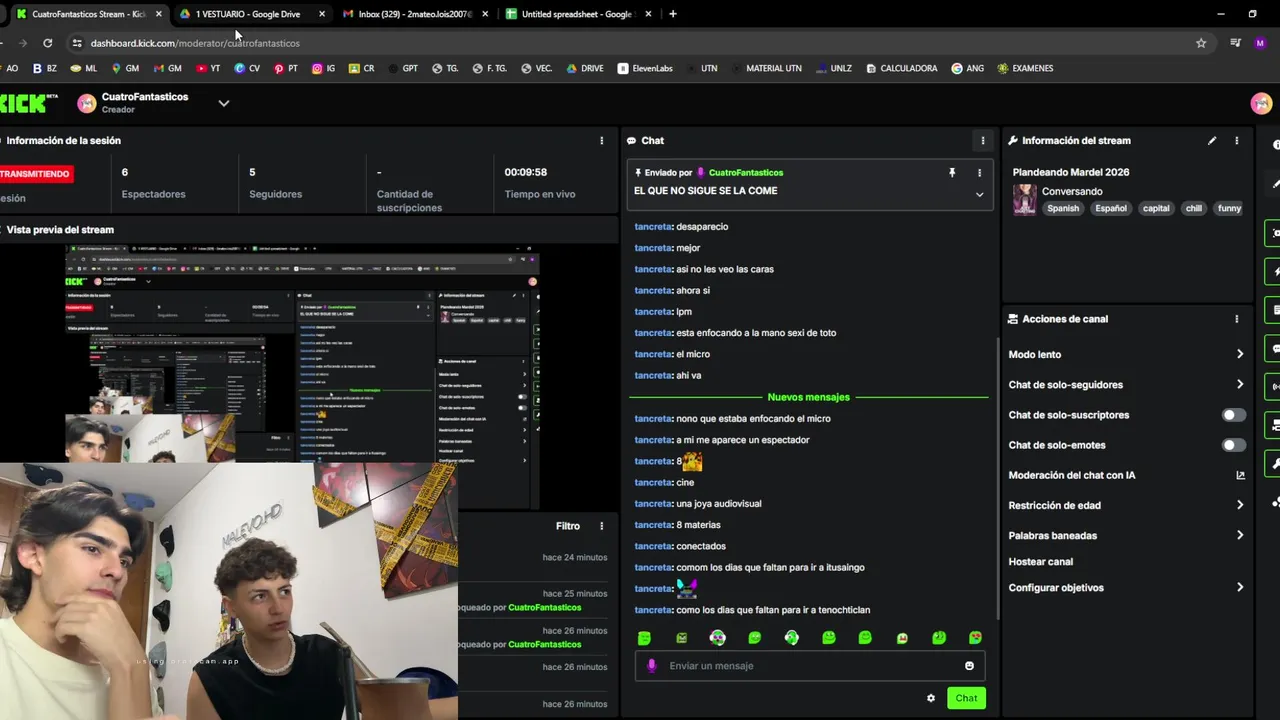Toggle Chat de solo-suscriptores switch
The height and width of the screenshot is (720, 1280).
pos(1234,415)
